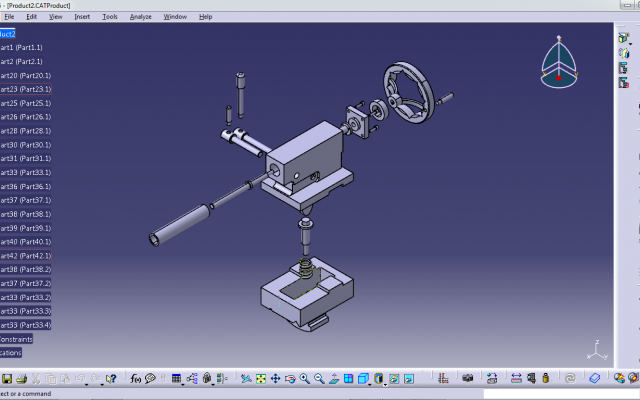The image size is (640, 400).
Task: Select the Applications tree node
Action: tap(11, 353)
